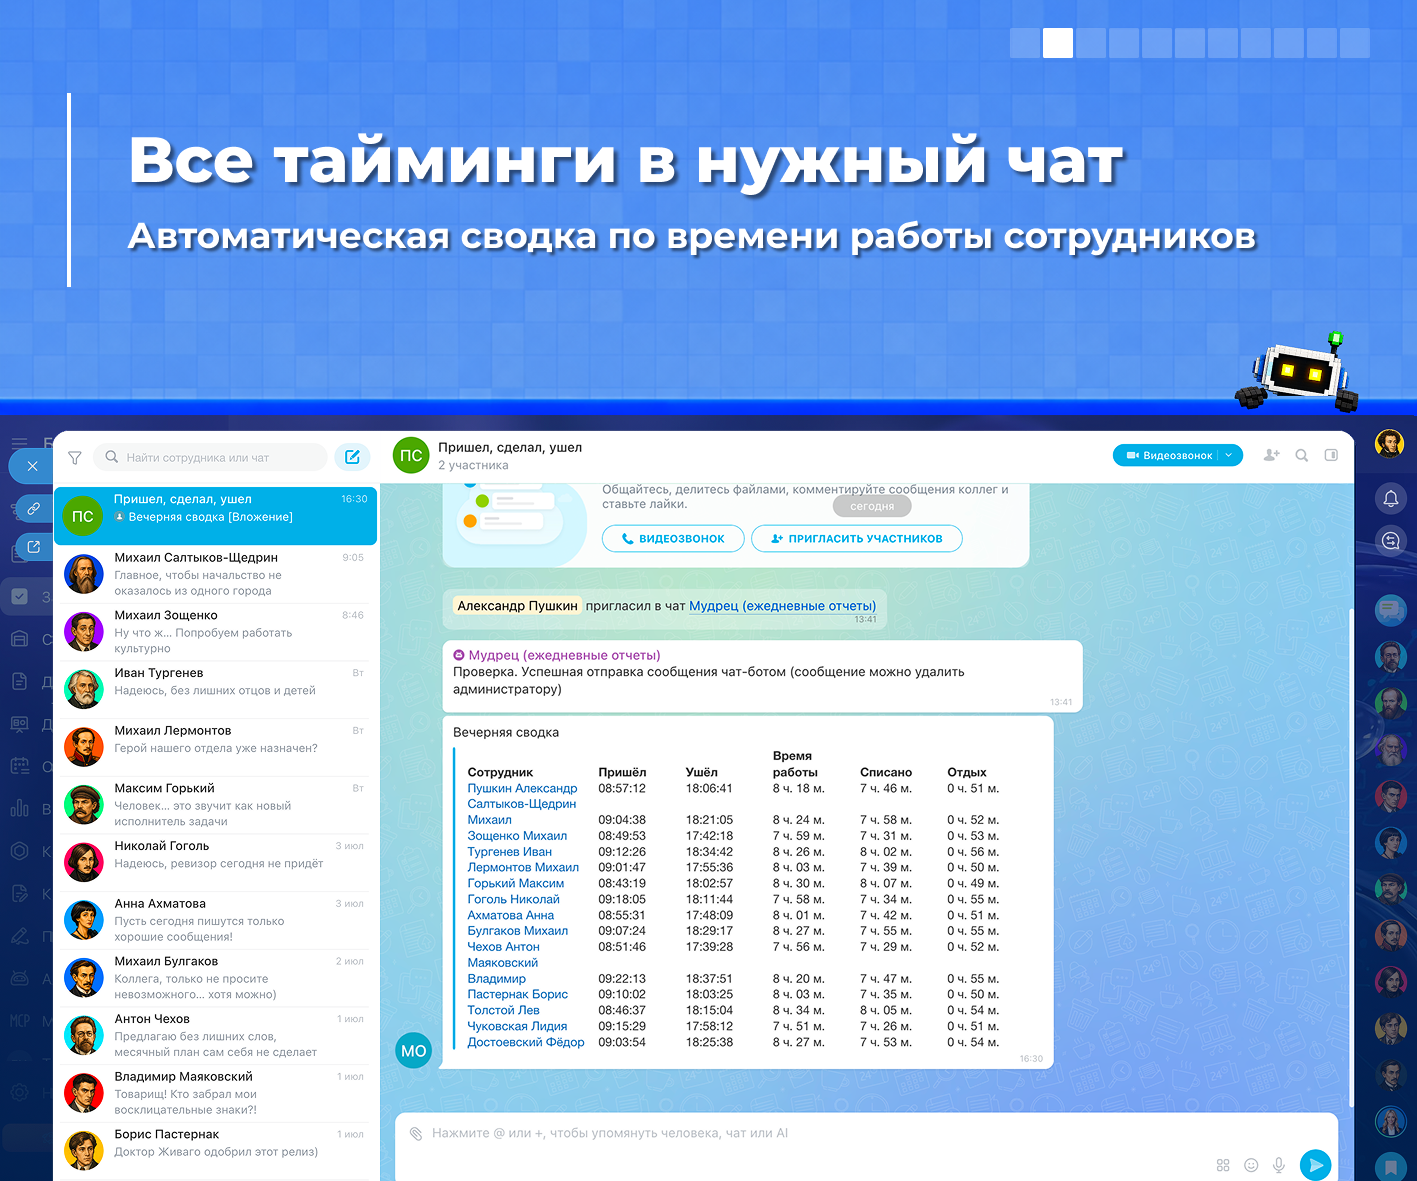
Task: Open notifications bell icon
Action: pyautogui.click(x=1391, y=498)
